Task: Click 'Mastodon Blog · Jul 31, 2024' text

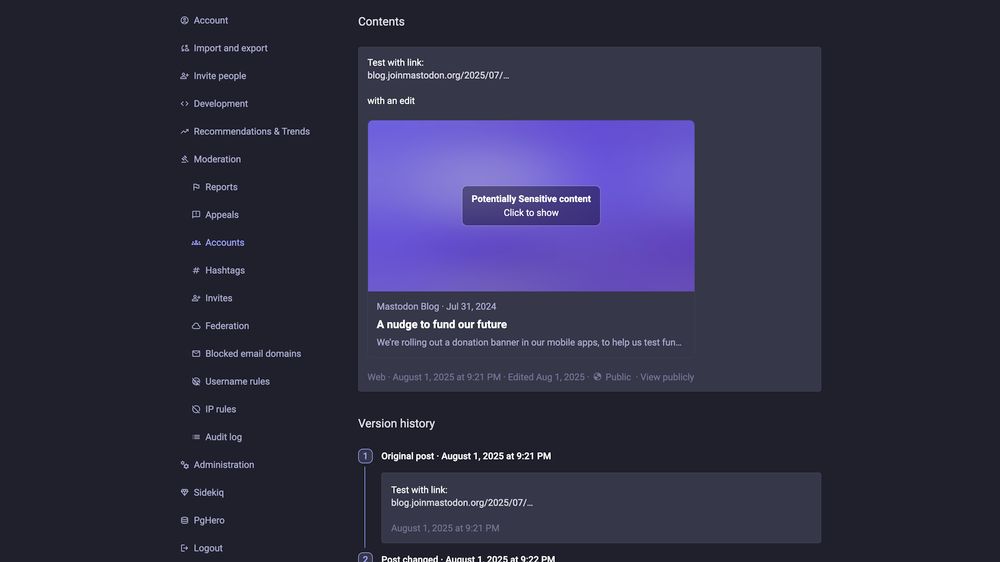Action: click(436, 306)
